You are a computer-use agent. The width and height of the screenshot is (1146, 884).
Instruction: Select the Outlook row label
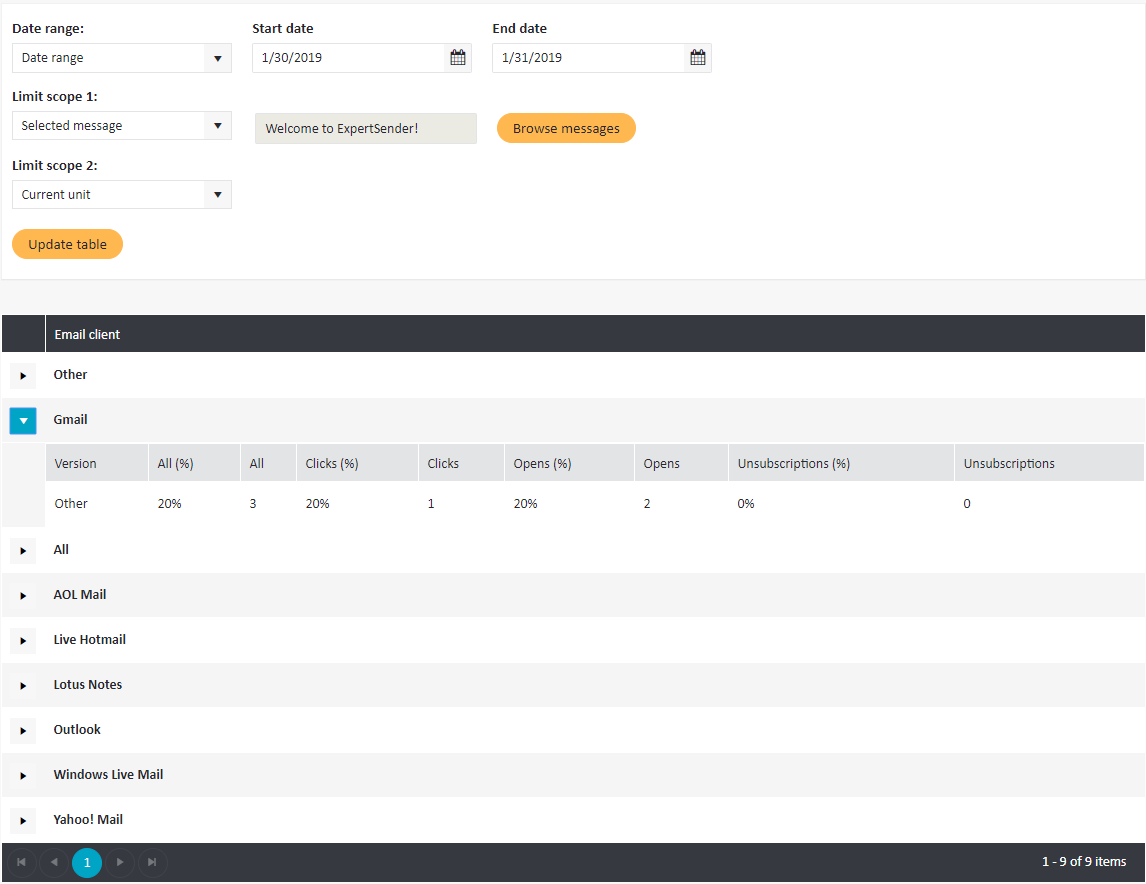77,729
